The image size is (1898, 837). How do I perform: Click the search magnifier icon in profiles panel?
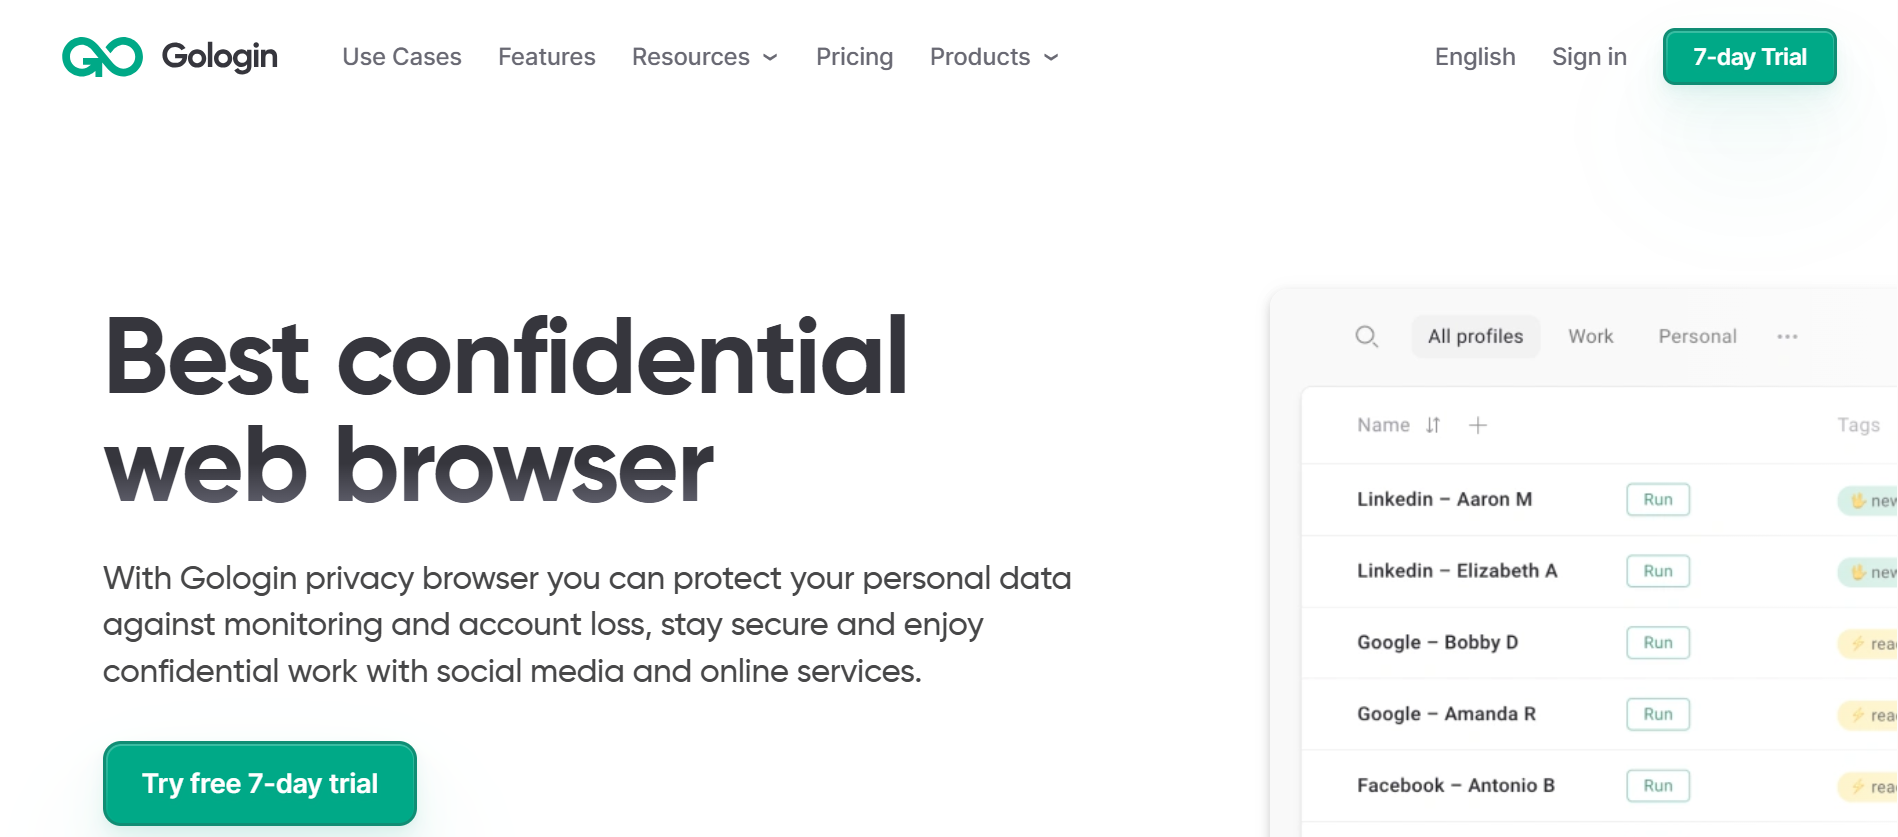click(1366, 337)
